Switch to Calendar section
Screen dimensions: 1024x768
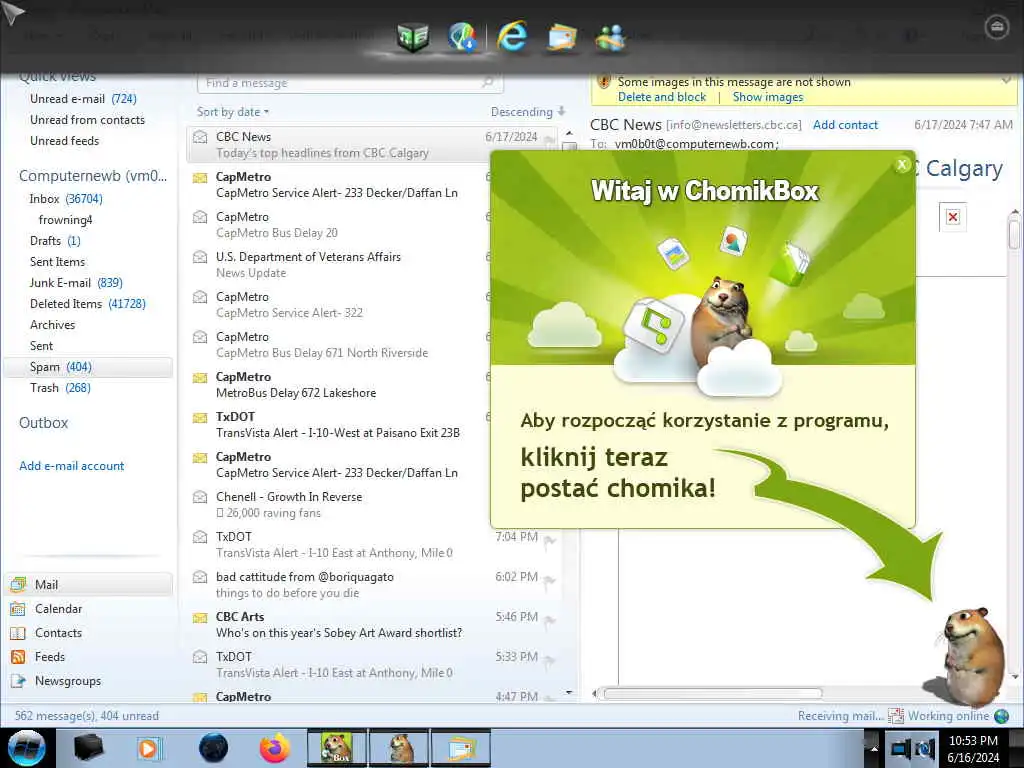coord(59,609)
